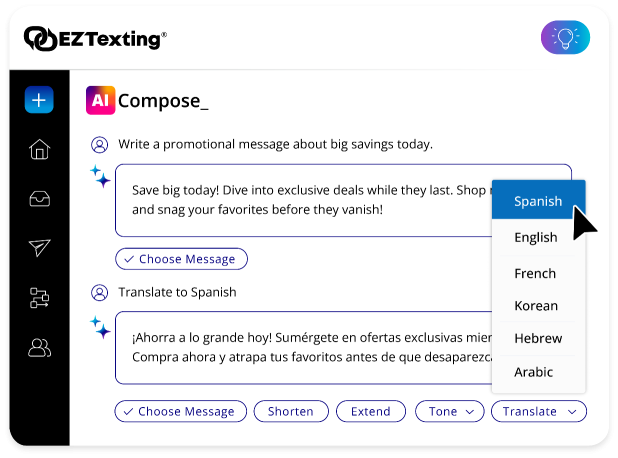Select English in the language menu
Screen dimensions: 618x458
click(x=538, y=237)
